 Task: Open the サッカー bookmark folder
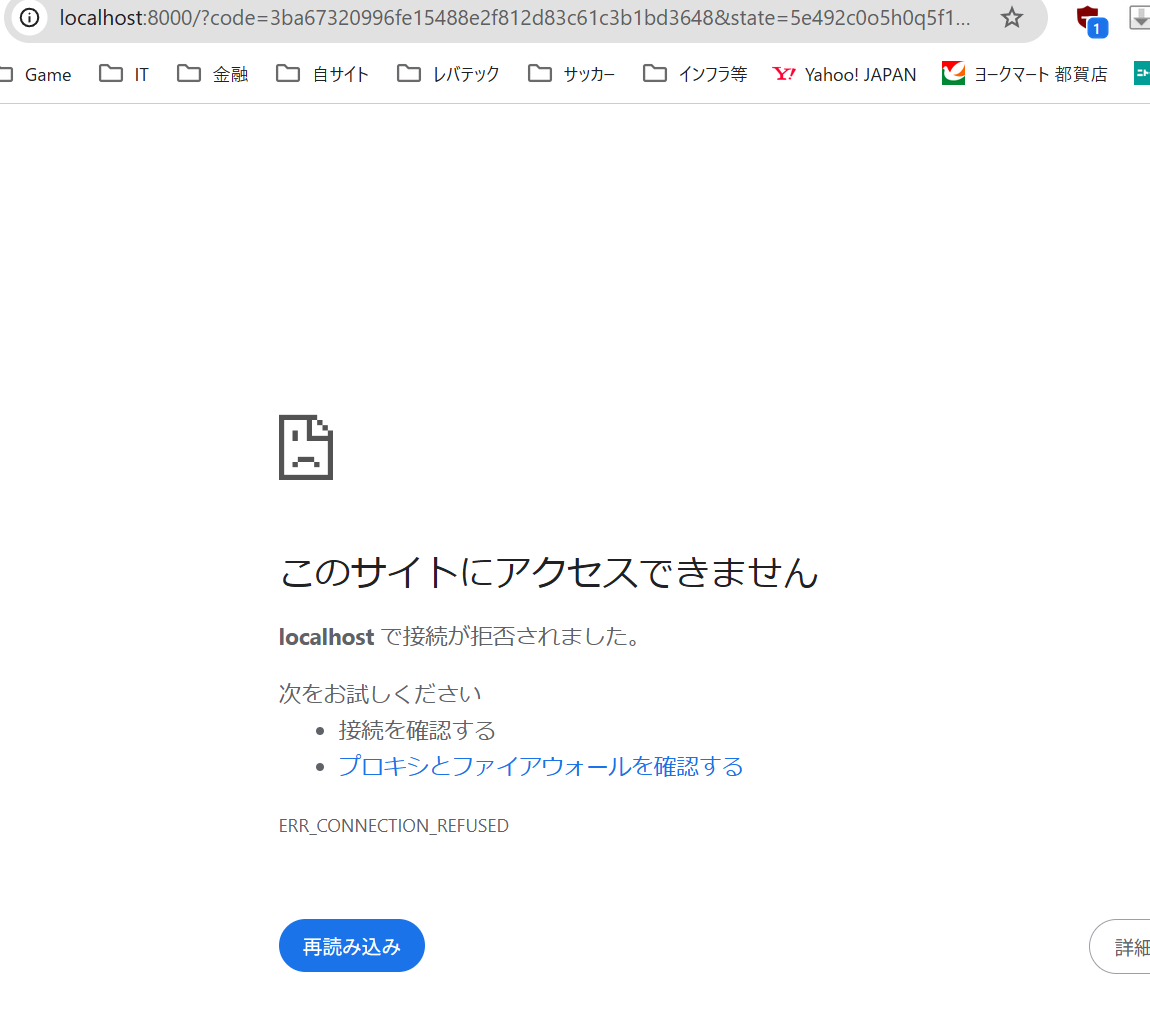click(x=571, y=74)
